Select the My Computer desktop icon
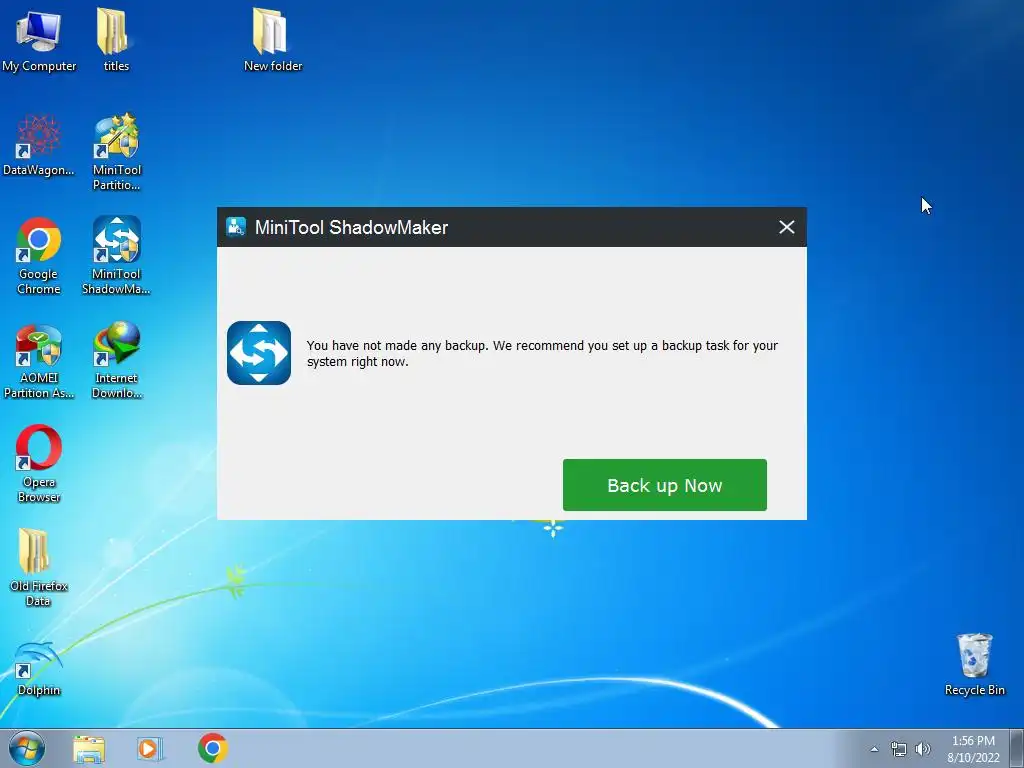This screenshot has height=768, width=1024. tap(39, 41)
